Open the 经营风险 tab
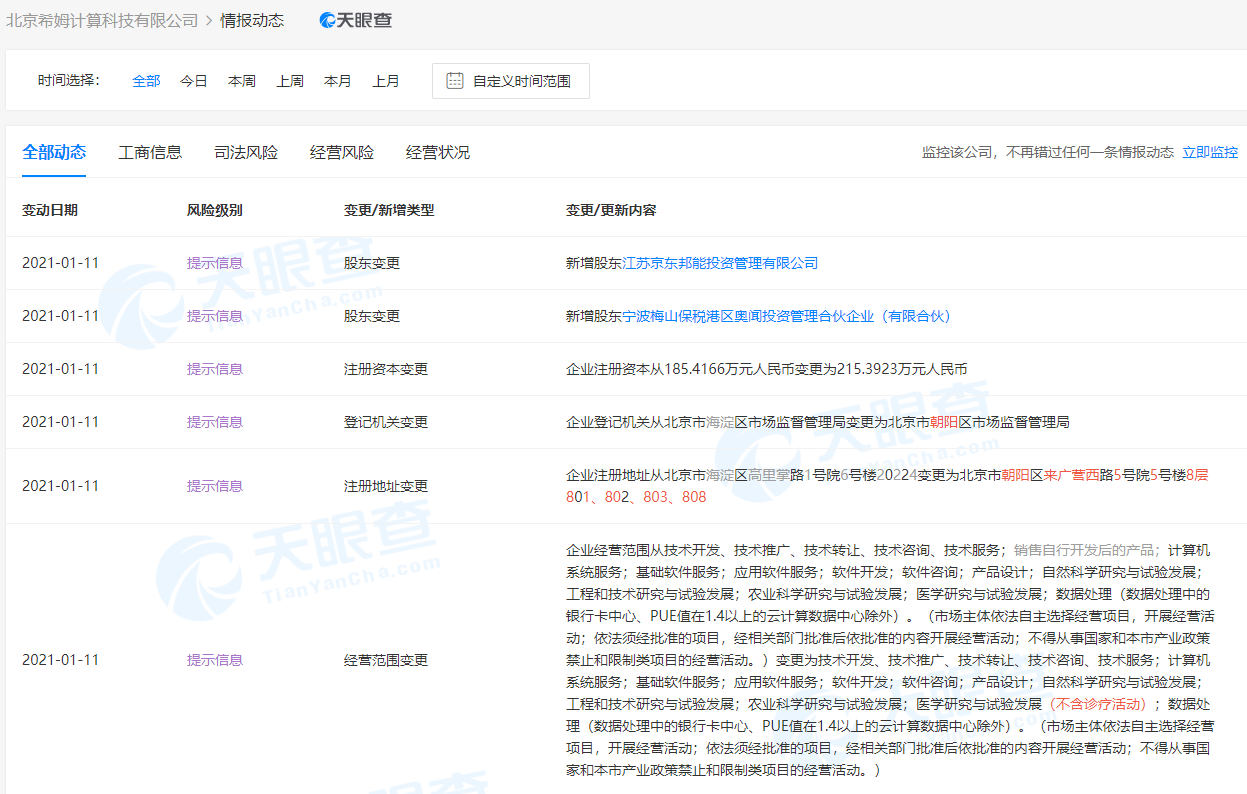Viewport: 1247px width, 794px height. click(x=342, y=152)
